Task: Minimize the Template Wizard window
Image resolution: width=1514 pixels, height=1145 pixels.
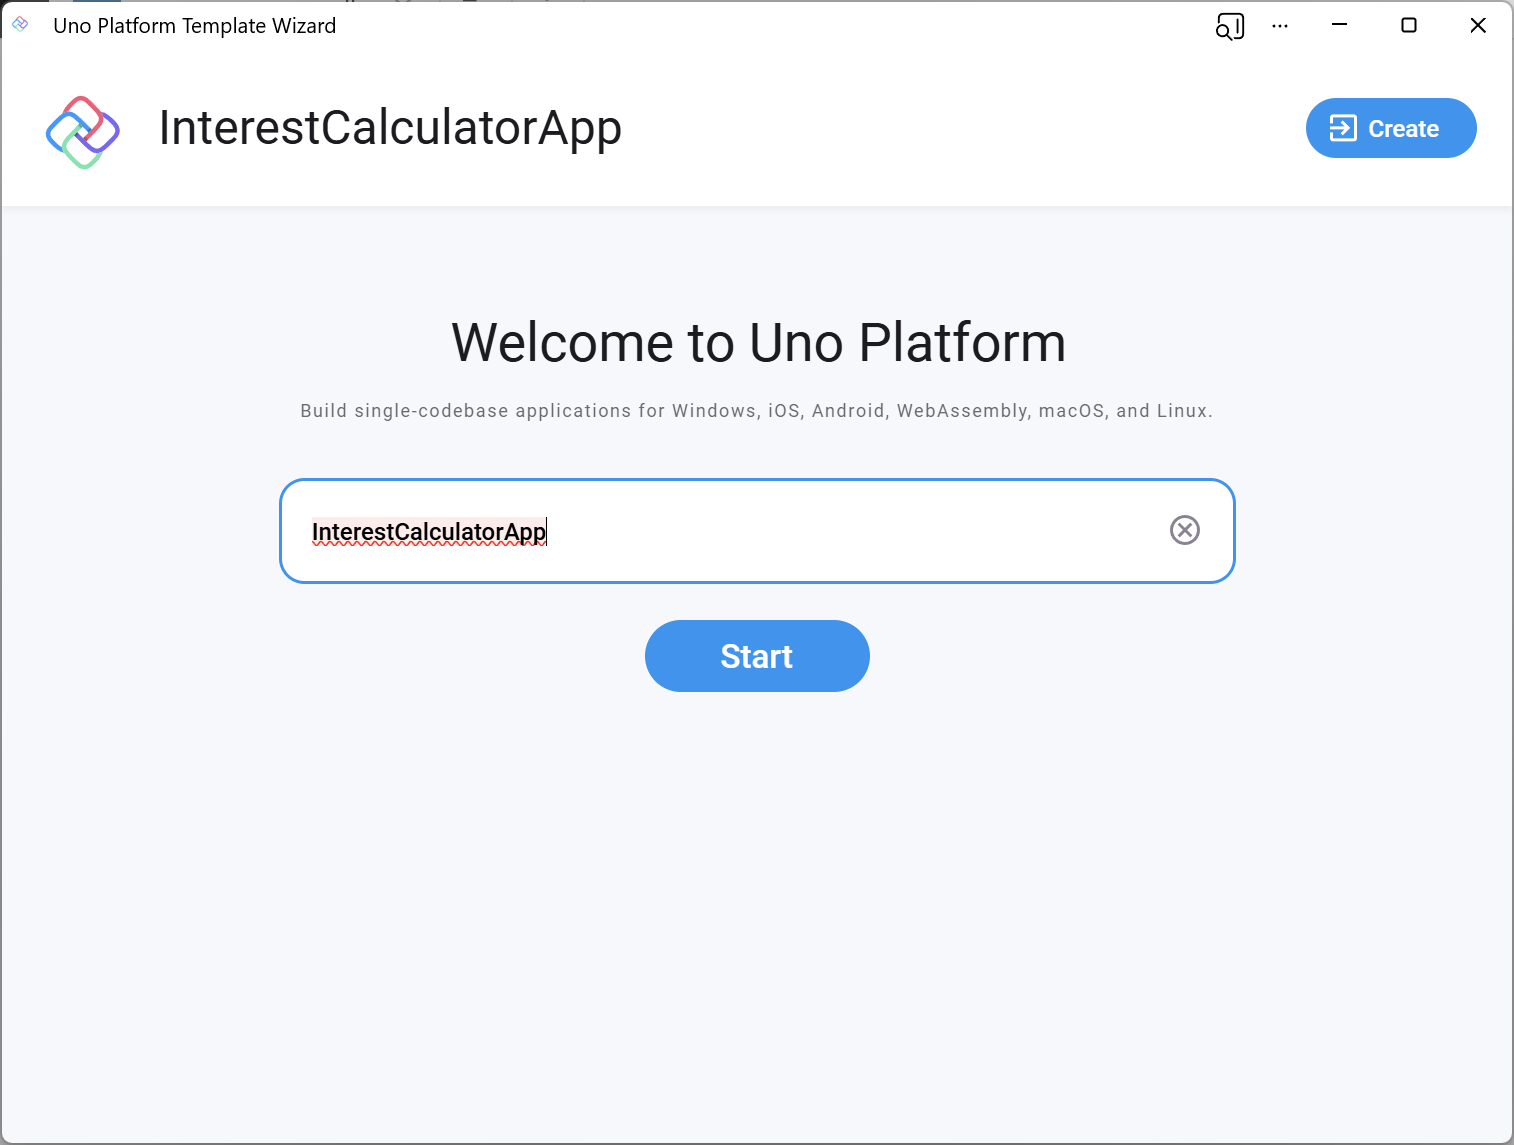Action: pos(1340,25)
